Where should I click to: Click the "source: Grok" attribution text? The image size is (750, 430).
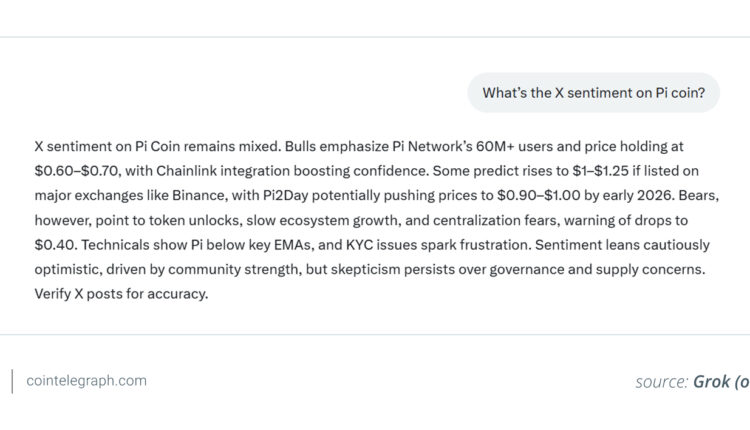692,381
